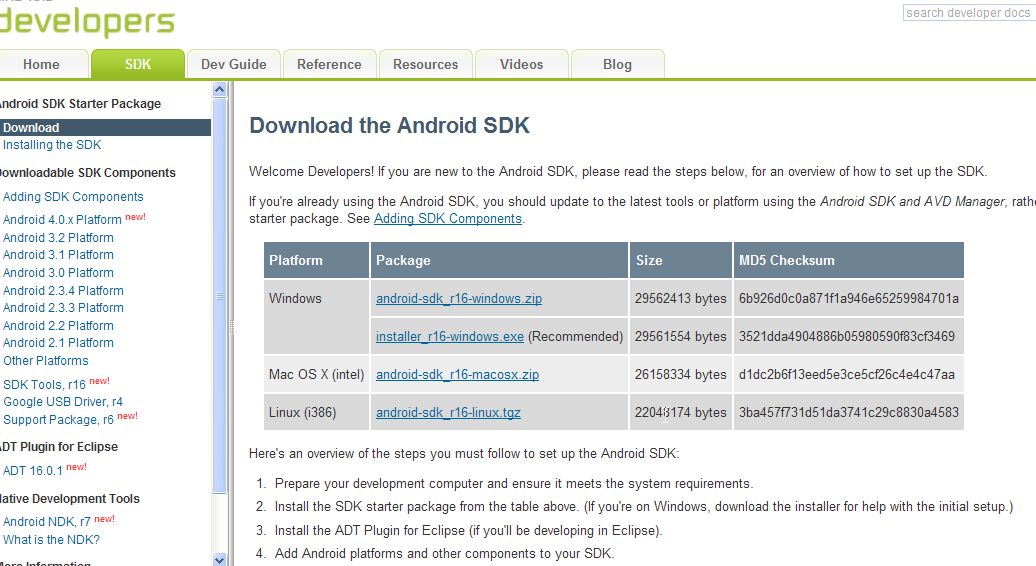The height and width of the screenshot is (566, 1036).
Task: Click the Mac OS X (intel) cell
Action: (316, 374)
